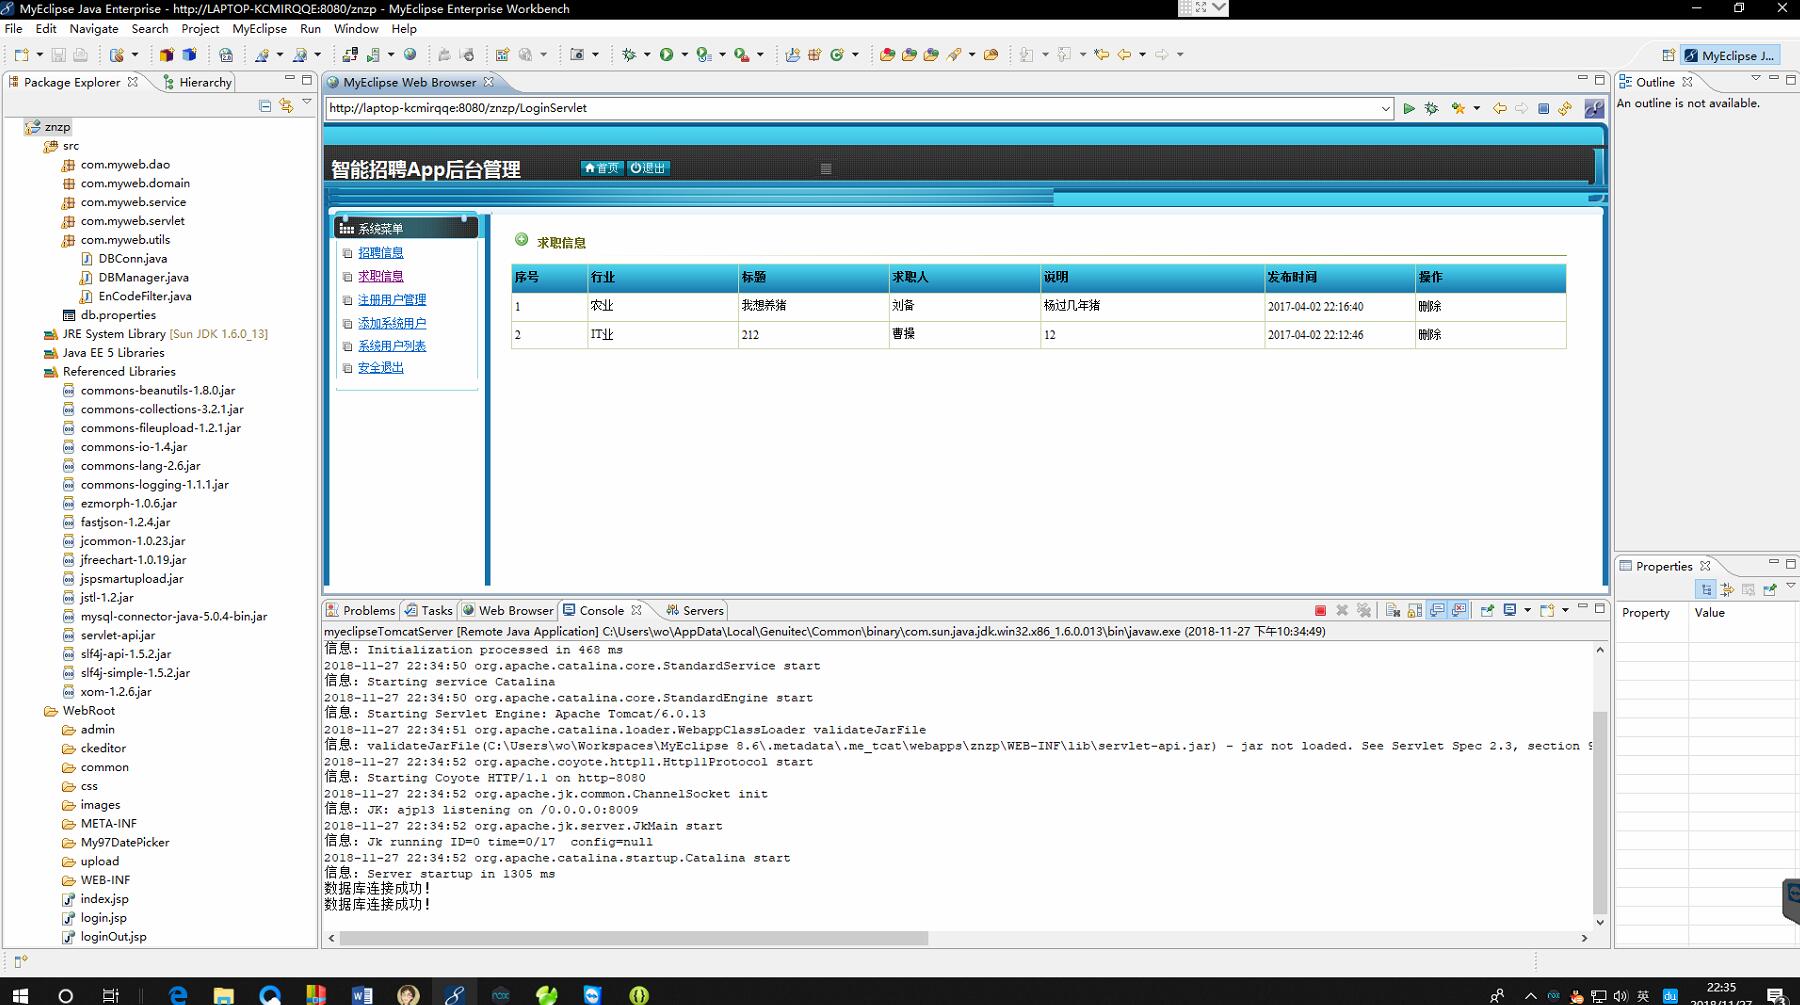Screen dimensions: 1800x1005
Task: Terminate the server with the red Console button
Action: [1320, 610]
